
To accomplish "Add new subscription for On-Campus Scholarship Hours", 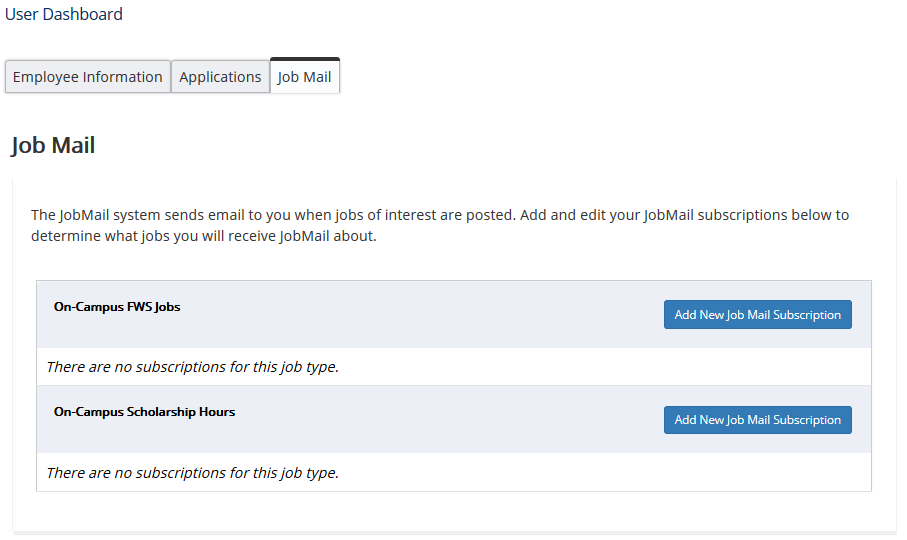I will [757, 420].
